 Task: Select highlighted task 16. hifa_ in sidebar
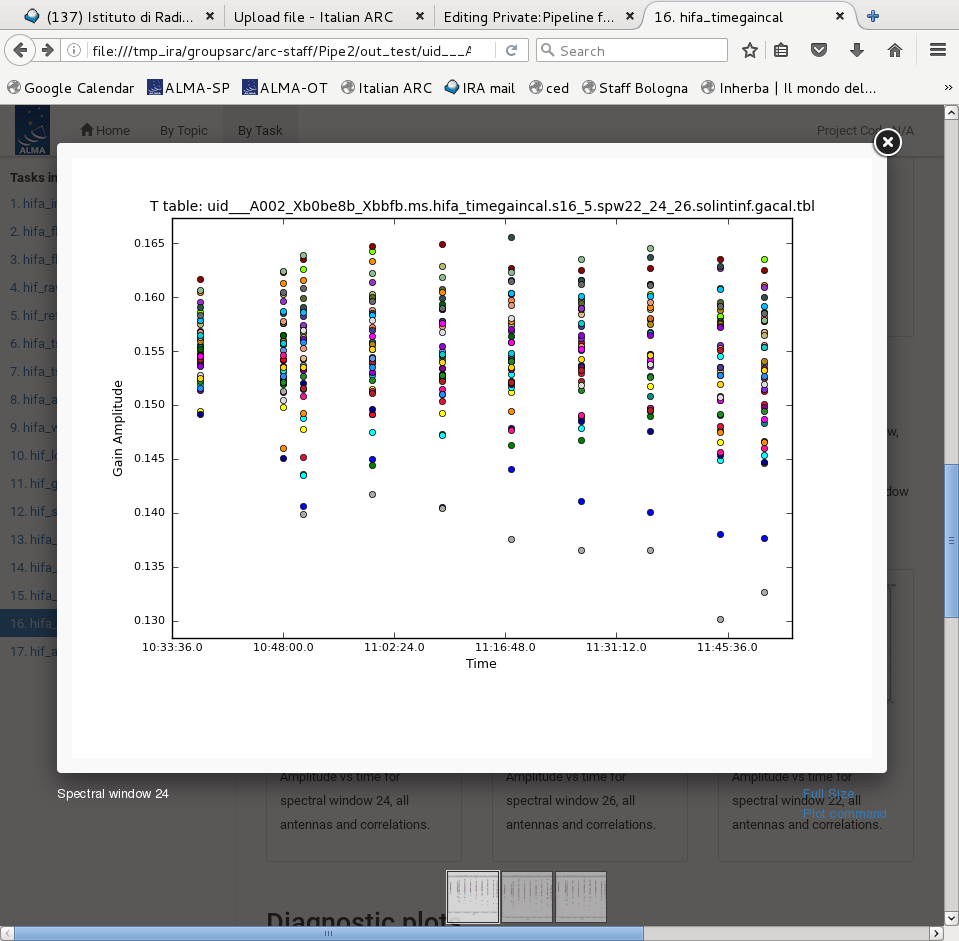coord(29,623)
